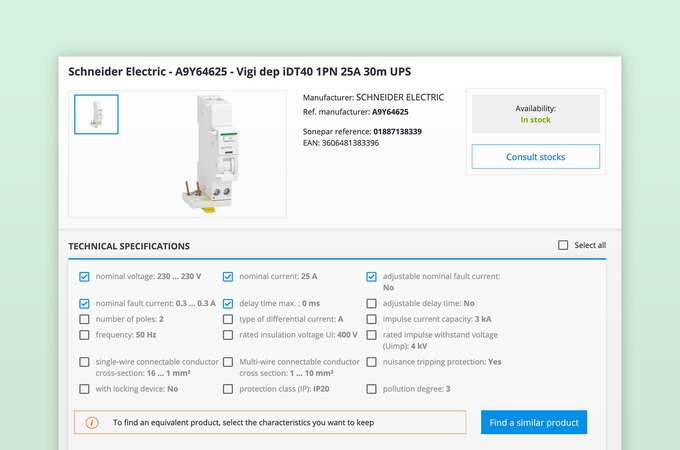Tick the Select all checkbox
The image size is (680, 450).
click(x=563, y=245)
